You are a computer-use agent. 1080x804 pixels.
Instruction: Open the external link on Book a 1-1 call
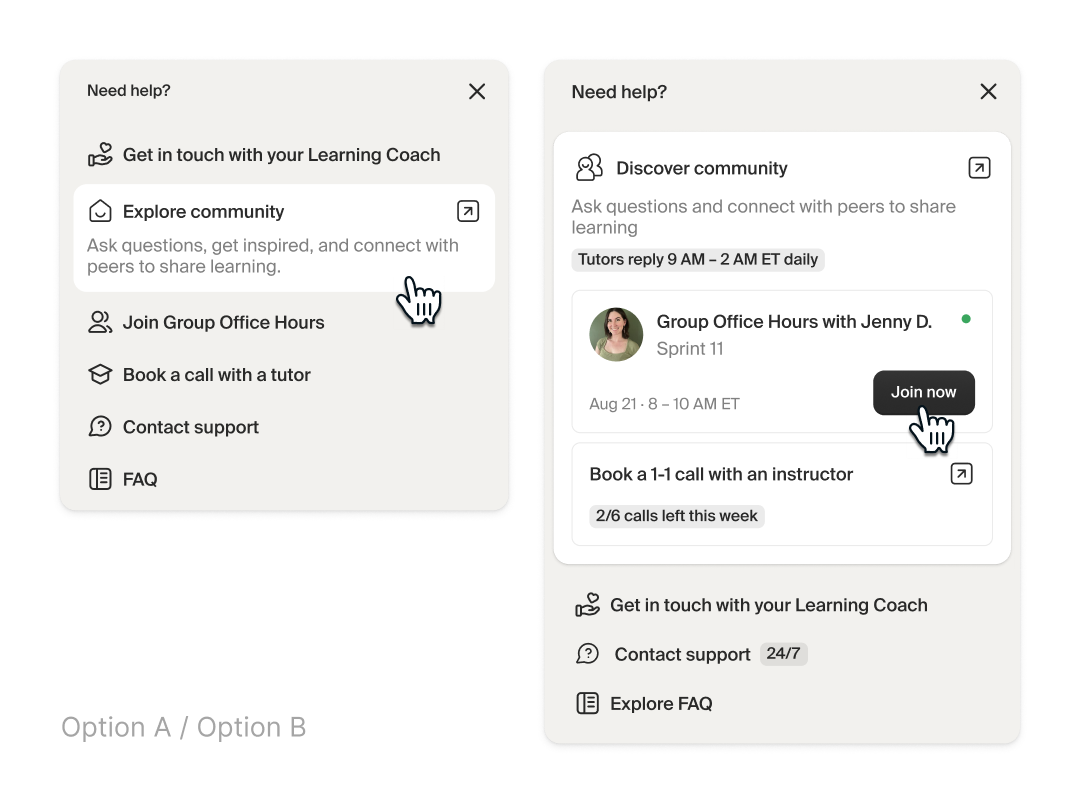[961, 473]
